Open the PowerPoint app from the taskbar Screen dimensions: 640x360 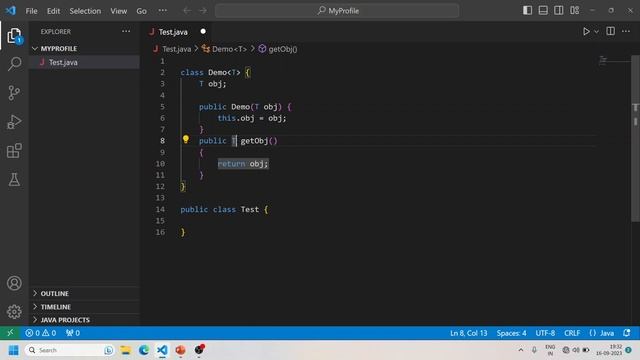(x=180, y=350)
